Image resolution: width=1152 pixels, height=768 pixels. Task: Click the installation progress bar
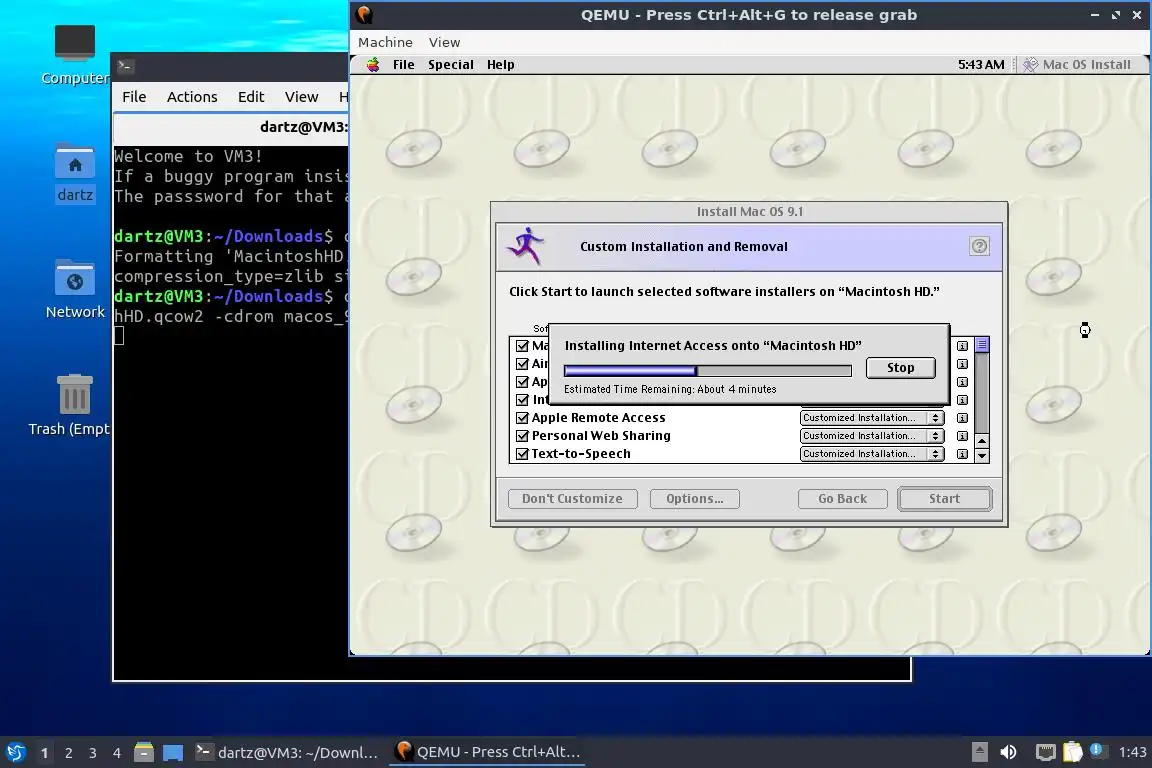(708, 370)
